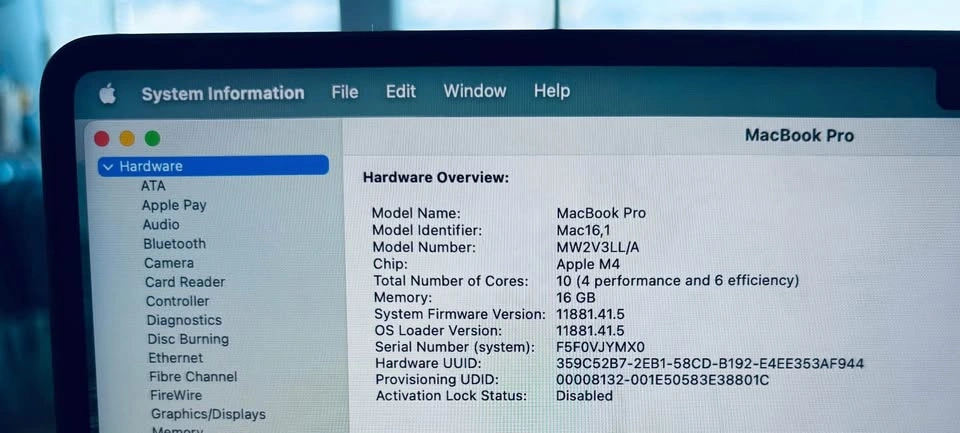Select Audio in the hardware list

point(161,224)
